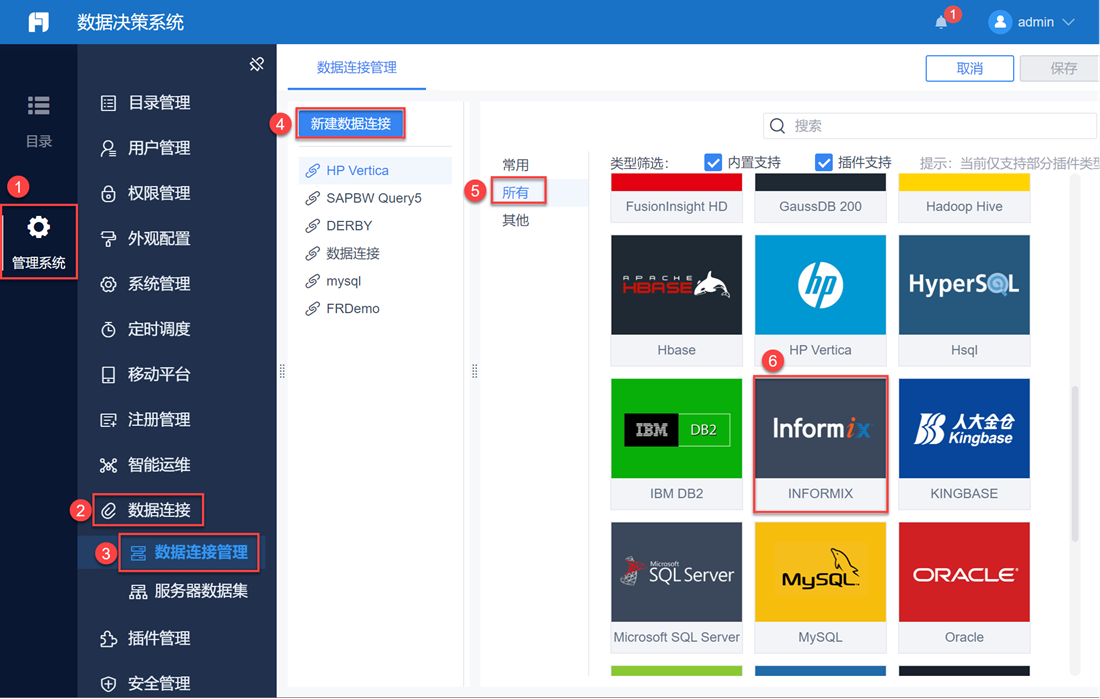Collapse the 数据连接 menu group

point(148,510)
